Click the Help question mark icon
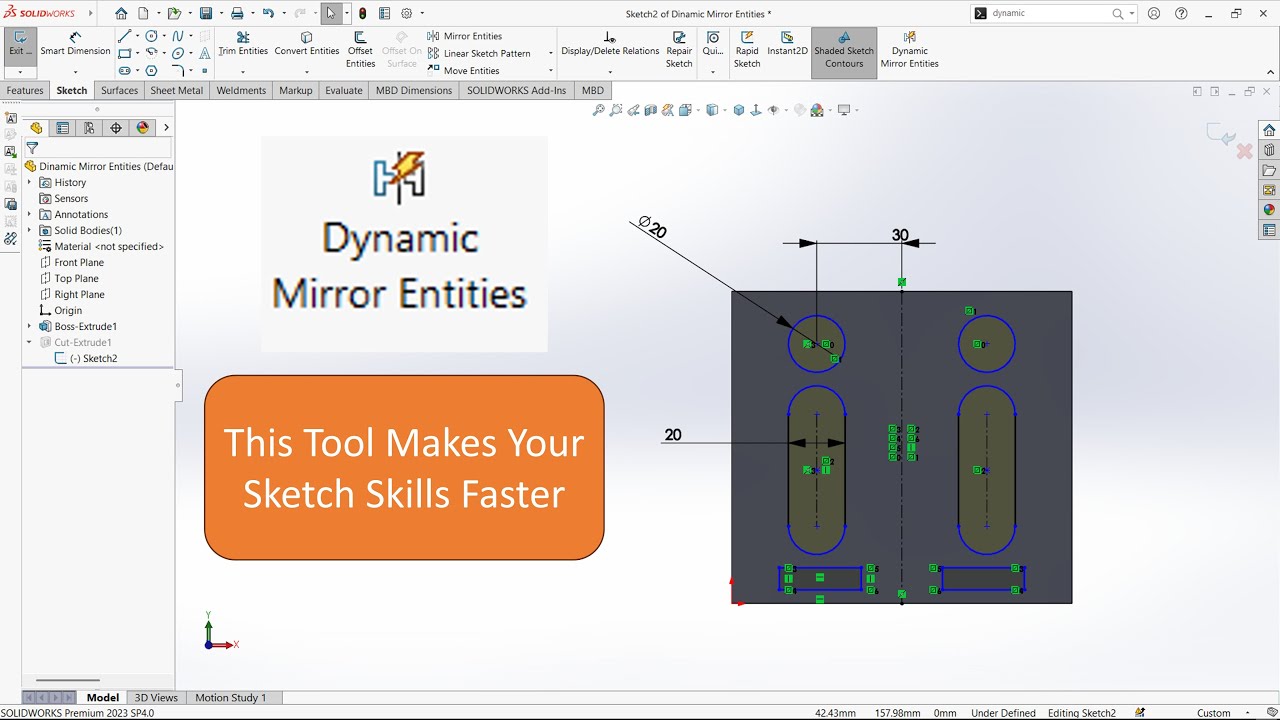 click(1182, 14)
